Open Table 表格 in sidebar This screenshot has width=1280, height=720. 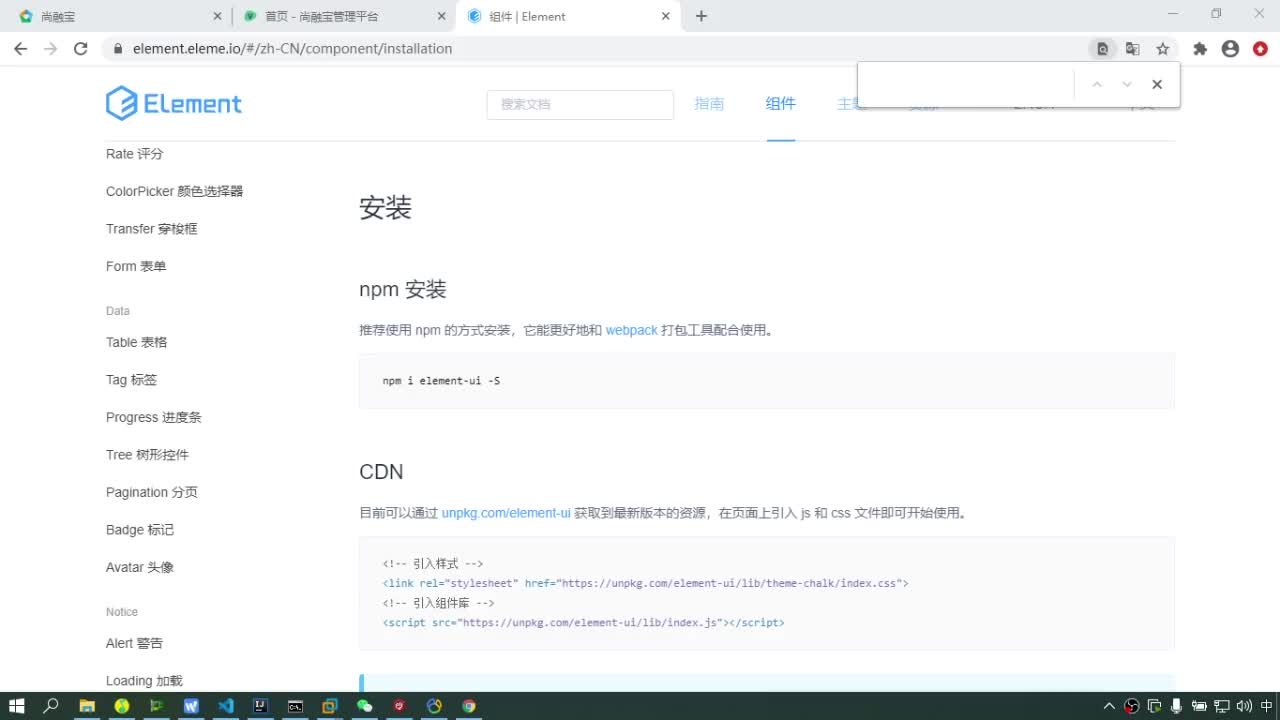click(x=136, y=342)
